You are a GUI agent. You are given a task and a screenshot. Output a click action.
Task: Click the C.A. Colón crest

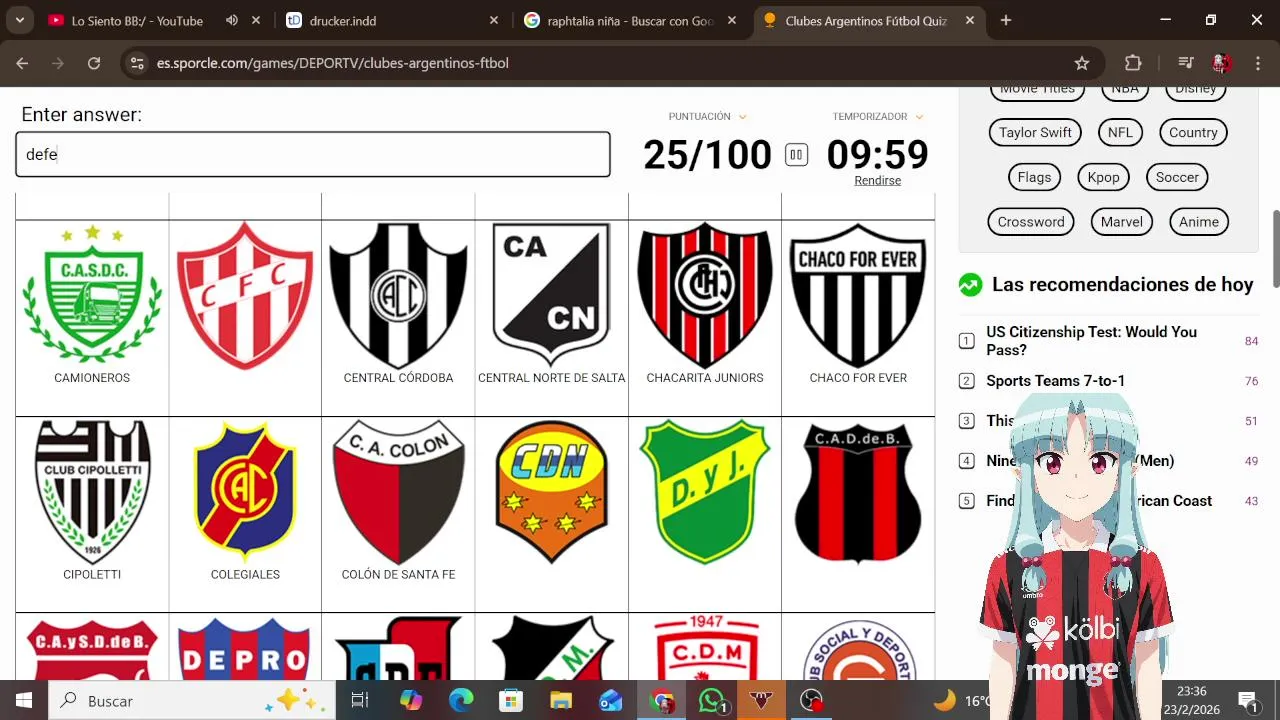point(398,492)
